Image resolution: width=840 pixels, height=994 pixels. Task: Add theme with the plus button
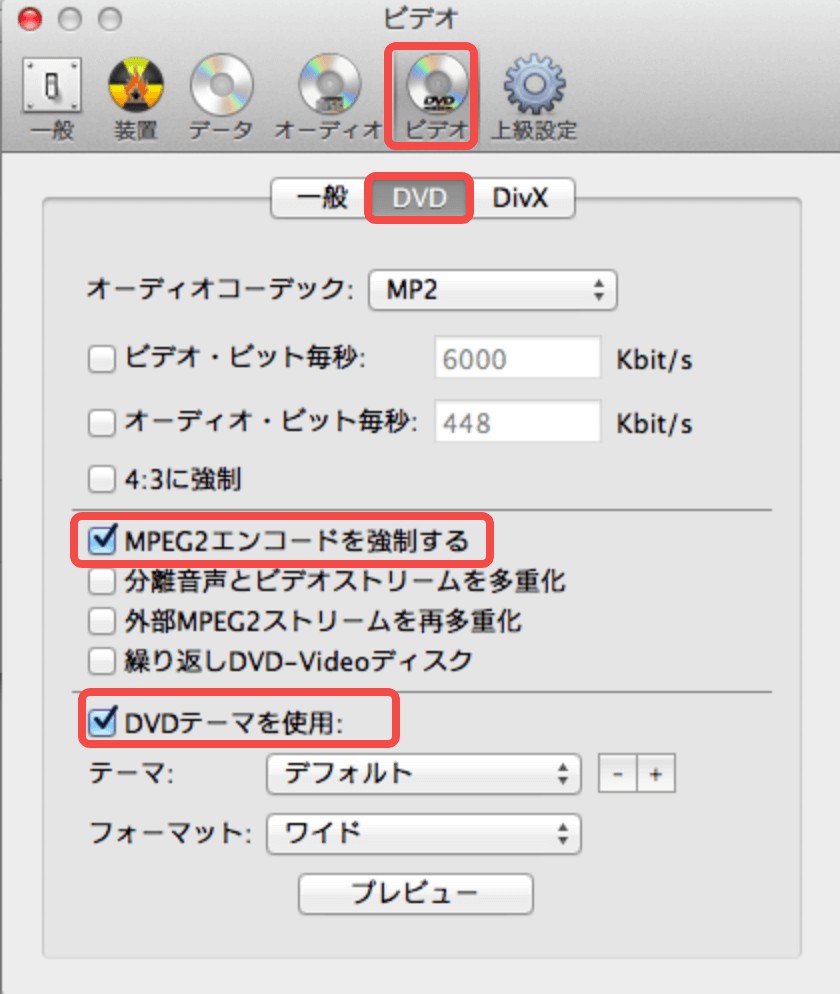click(656, 773)
